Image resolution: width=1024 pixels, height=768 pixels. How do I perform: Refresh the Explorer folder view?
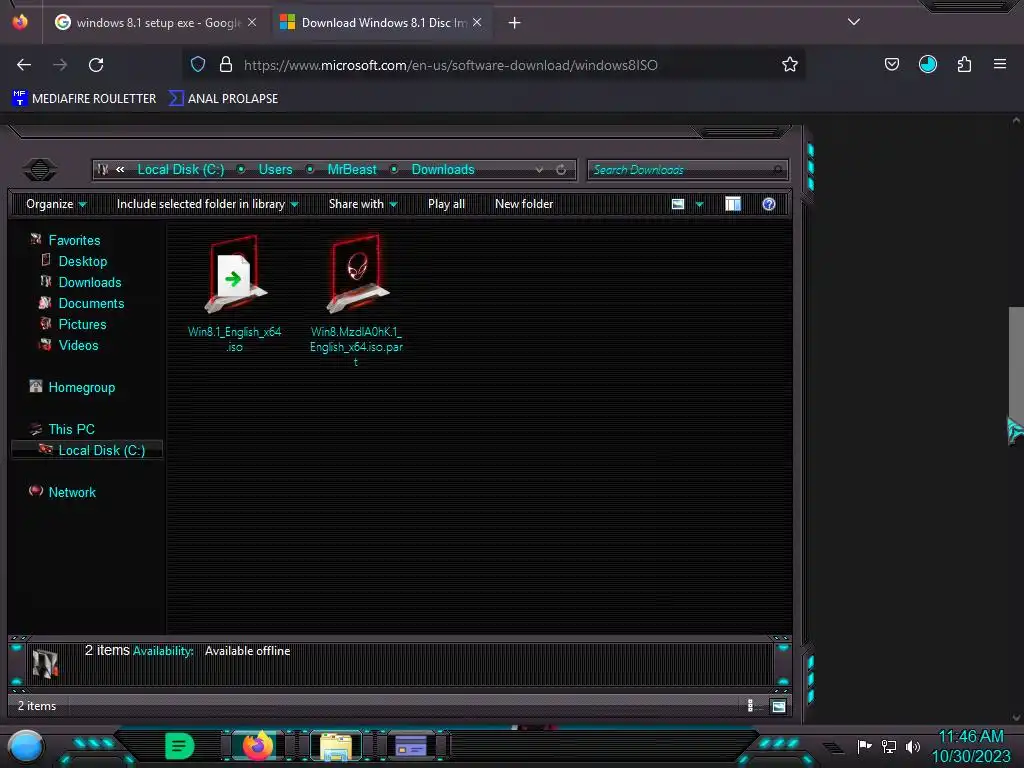click(x=561, y=170)
